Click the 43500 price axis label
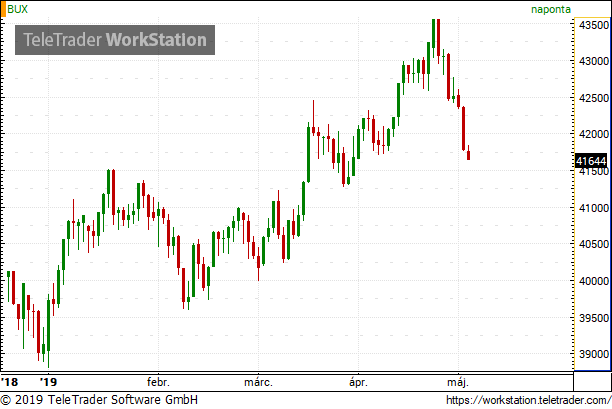 [x=593, y=25]
